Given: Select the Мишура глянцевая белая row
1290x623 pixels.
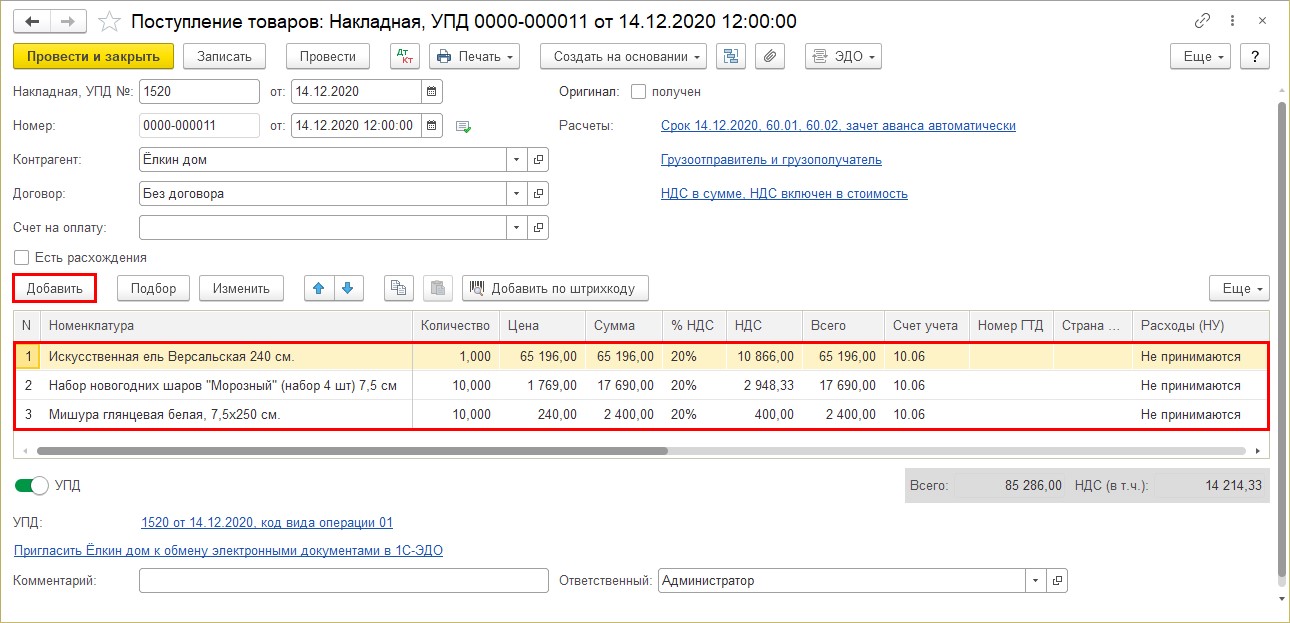Looking at the screenshot, I should (x=641, y=414).
